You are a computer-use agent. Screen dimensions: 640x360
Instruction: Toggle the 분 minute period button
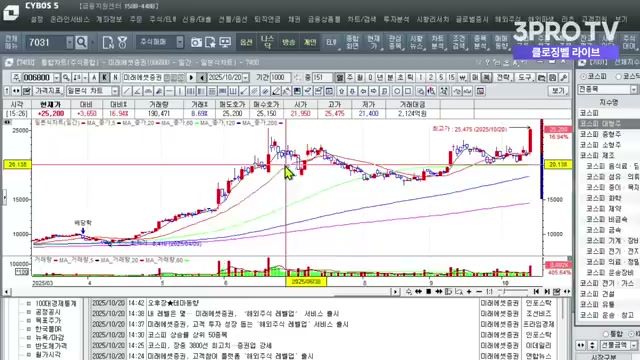click(x=390, y=77)
